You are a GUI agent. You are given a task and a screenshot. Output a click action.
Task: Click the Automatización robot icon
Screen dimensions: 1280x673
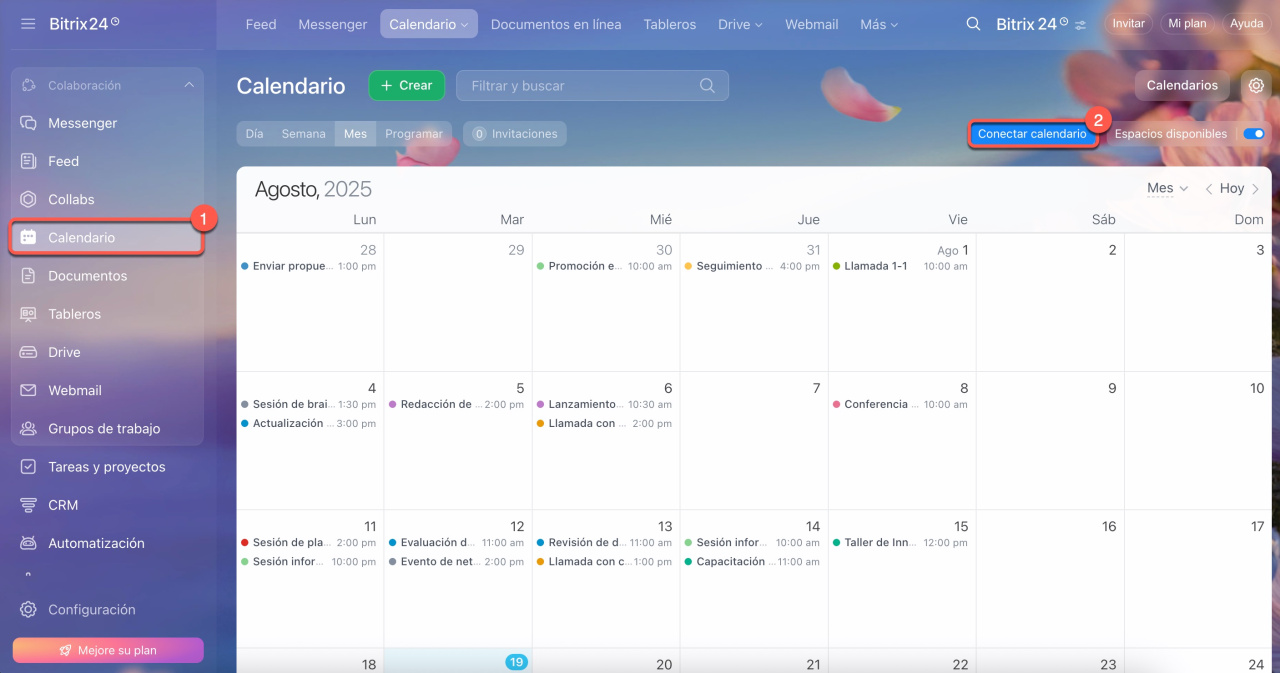tap(29, 543)
